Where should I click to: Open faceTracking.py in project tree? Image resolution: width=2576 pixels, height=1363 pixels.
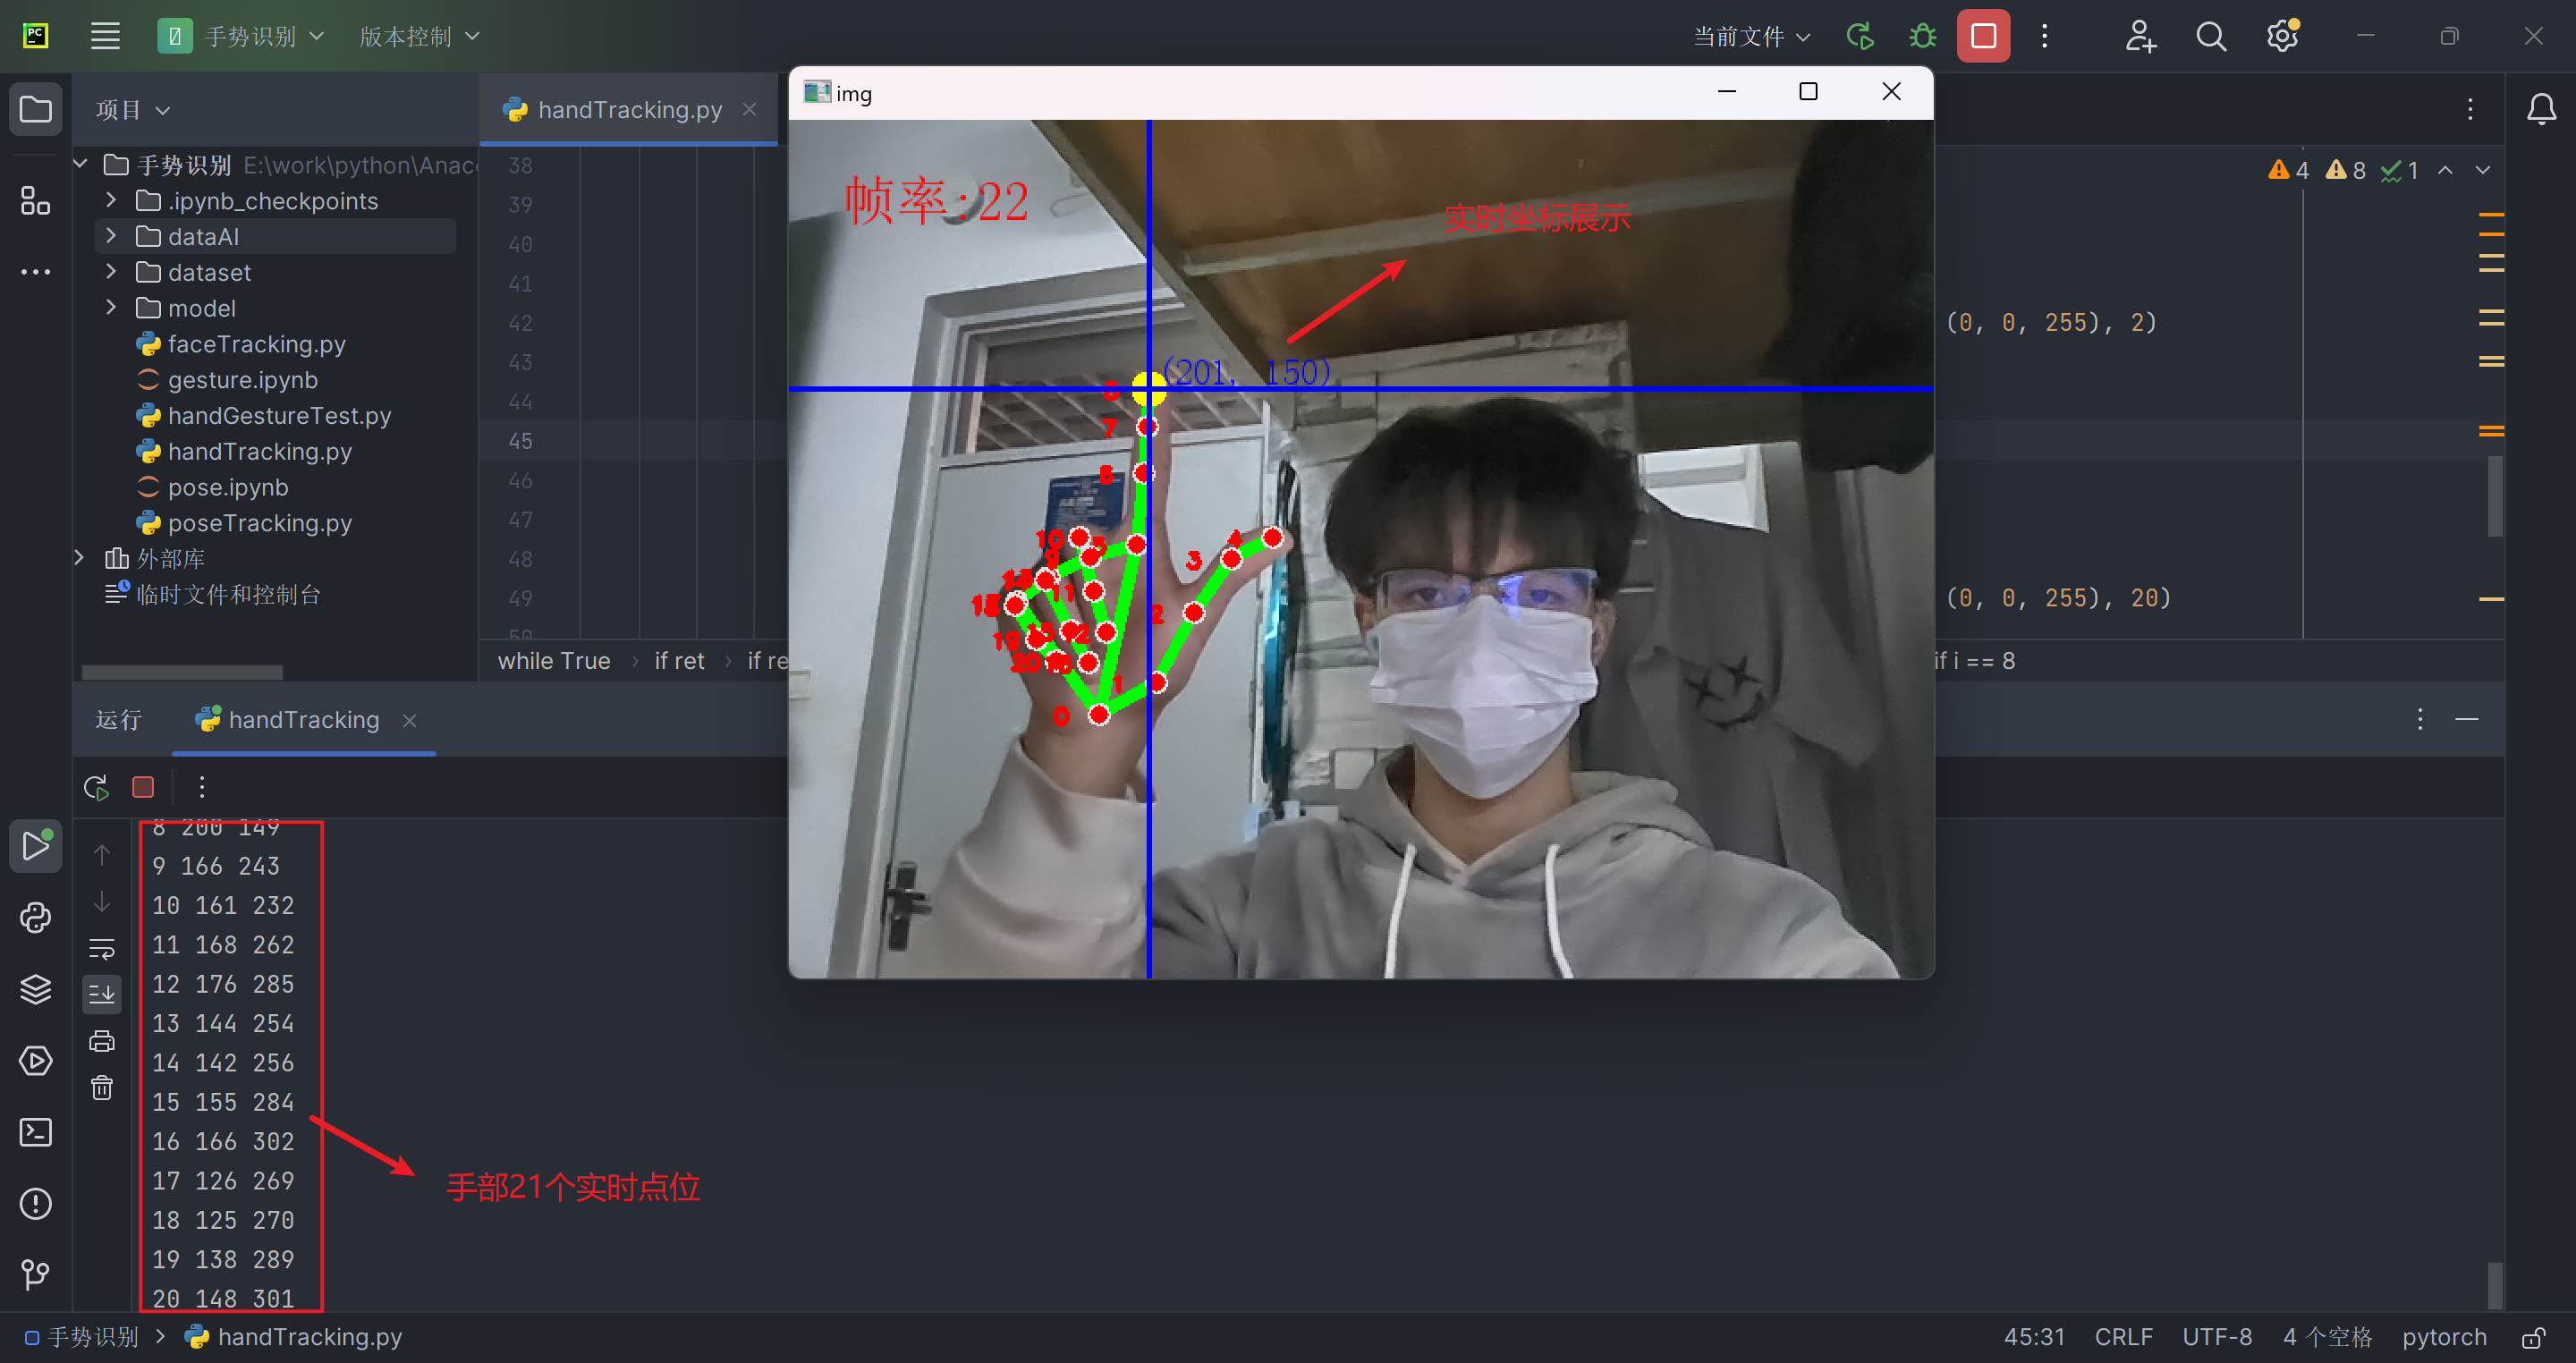tap(256, 344)
